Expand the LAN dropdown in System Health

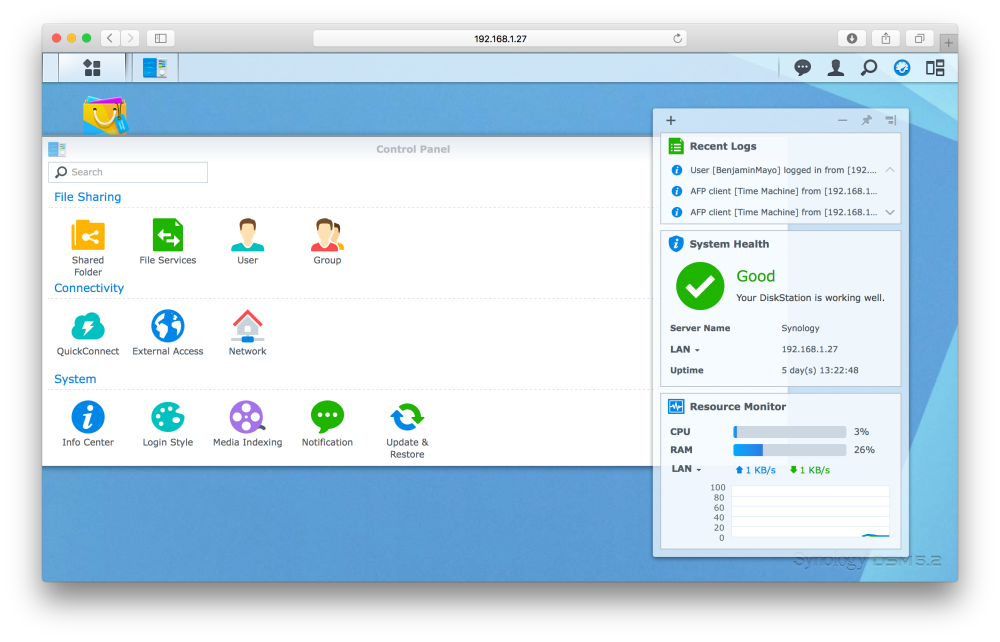(x=685, y=349)
